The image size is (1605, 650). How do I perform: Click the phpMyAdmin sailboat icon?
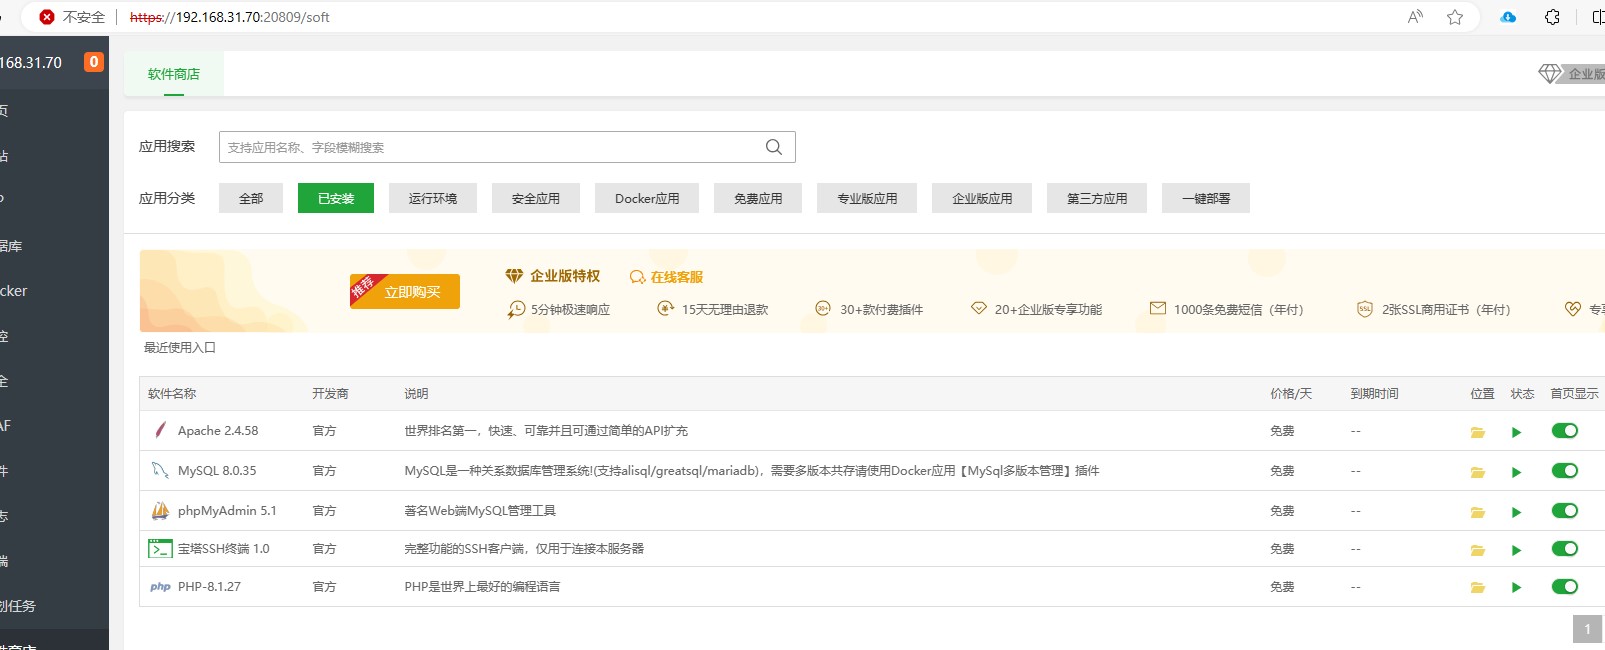(x=160, y=510)
